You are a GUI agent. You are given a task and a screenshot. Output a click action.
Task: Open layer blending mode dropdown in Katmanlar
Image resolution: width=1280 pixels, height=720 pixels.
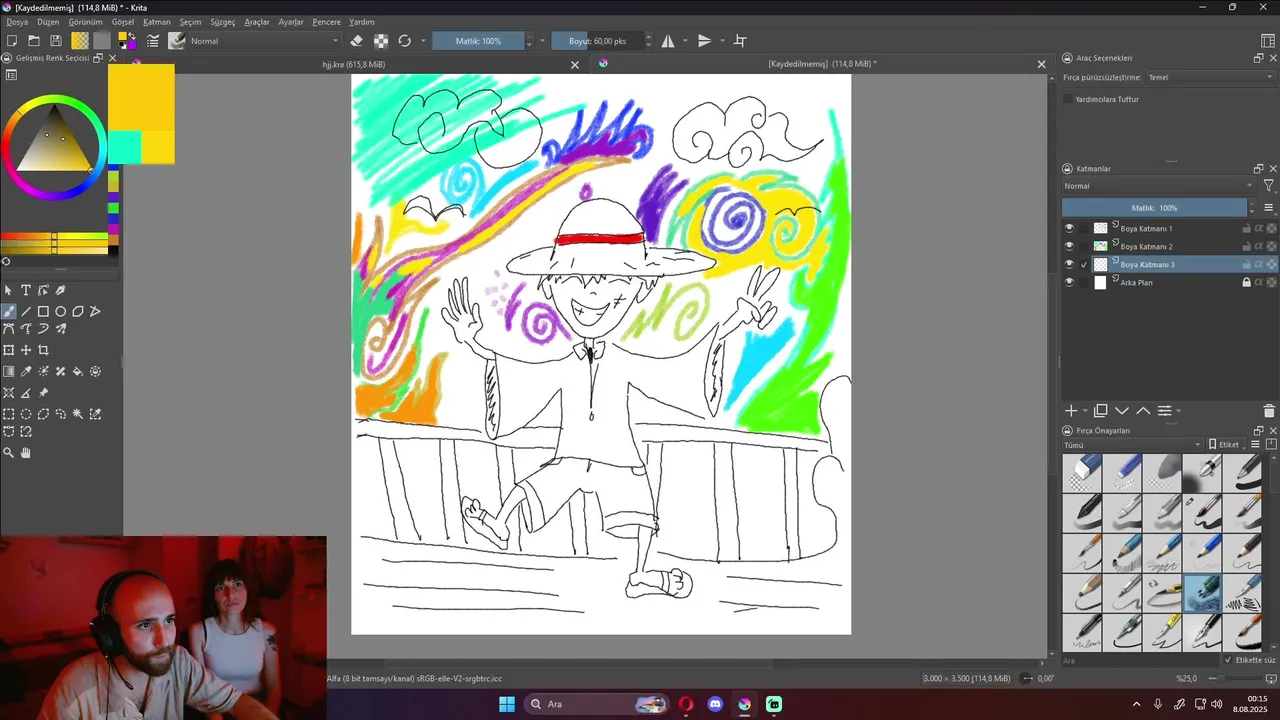pos(1158,186)
